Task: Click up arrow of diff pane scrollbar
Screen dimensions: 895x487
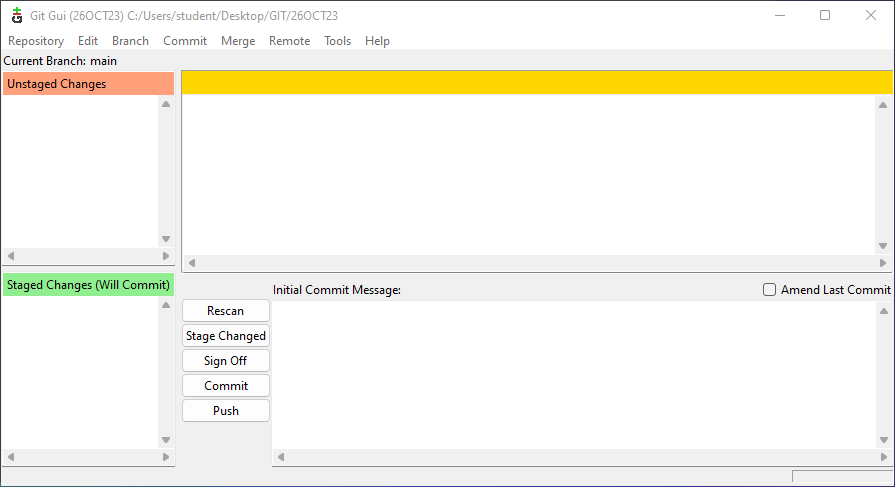Action: [x=883, y=105]
